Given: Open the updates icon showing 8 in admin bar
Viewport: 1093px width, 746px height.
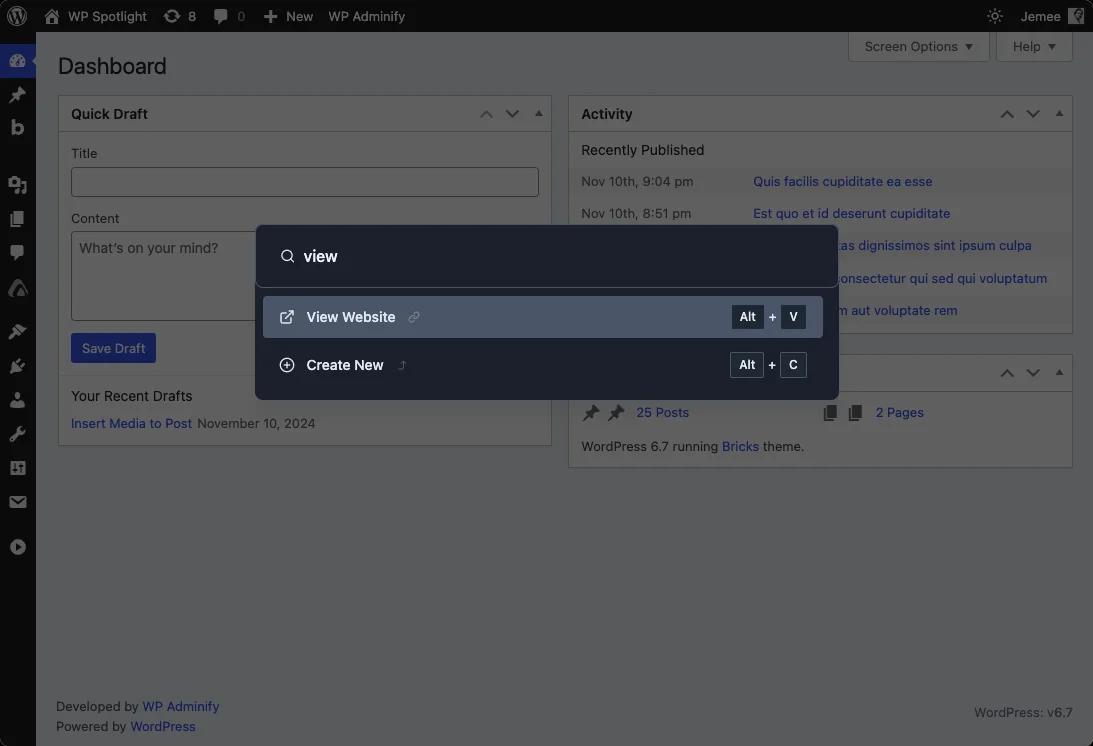Looking at the screenshot, I should (x=180, y=16).
